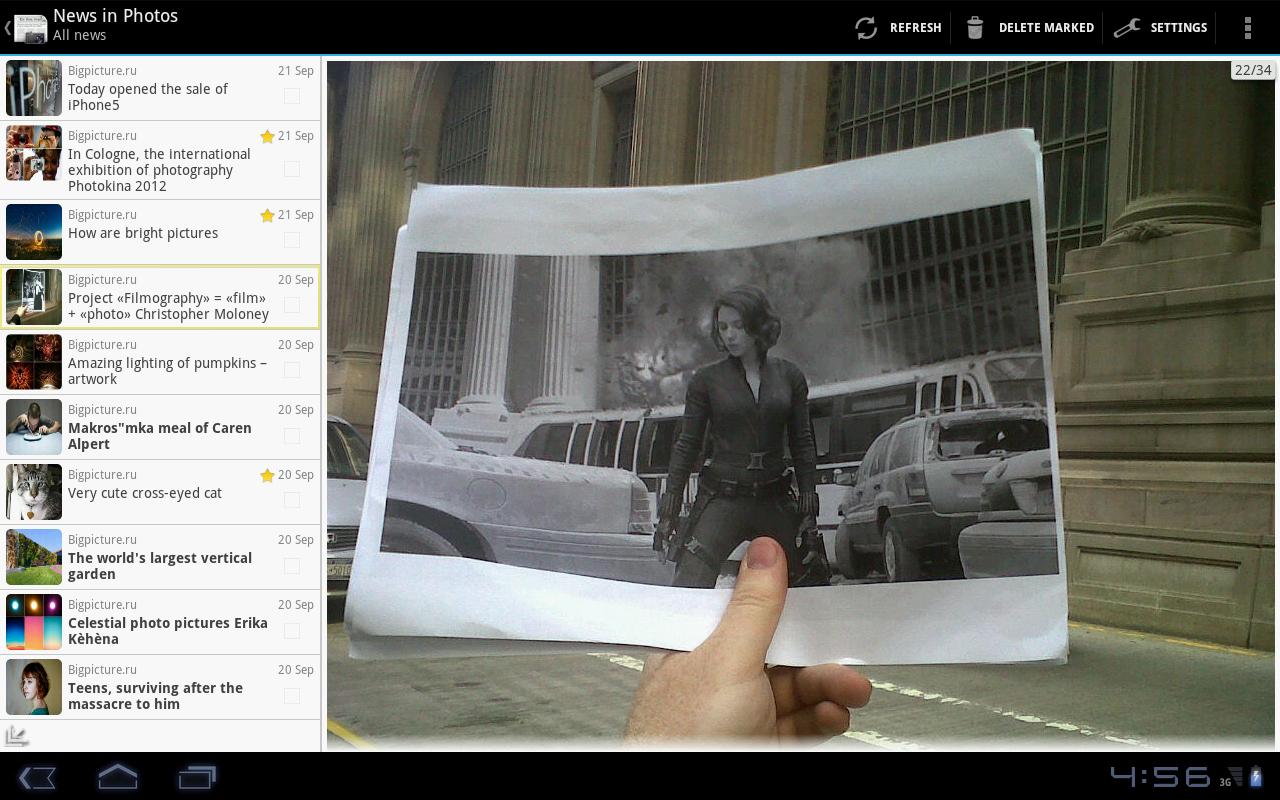Select 'Amazing lighting of pumpkins – artwork'
Screen dimensions: 1280x800
(167, 371)
